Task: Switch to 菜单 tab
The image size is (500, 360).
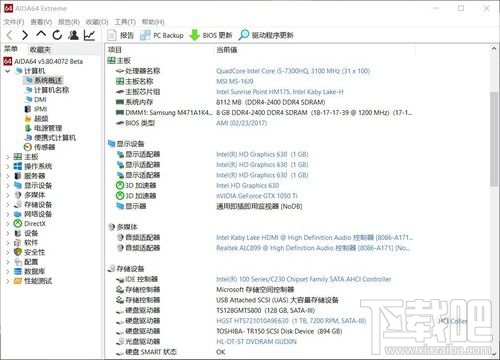Action: point(11,49)
